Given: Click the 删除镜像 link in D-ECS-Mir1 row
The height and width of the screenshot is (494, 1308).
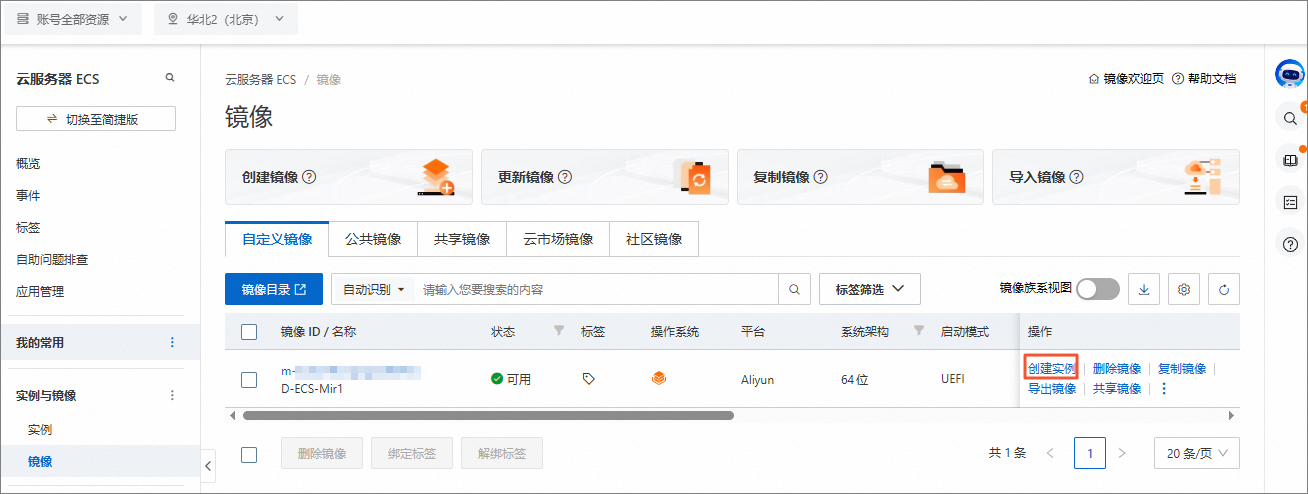Looking at the screenshot, I should [x=1117, y=368].
